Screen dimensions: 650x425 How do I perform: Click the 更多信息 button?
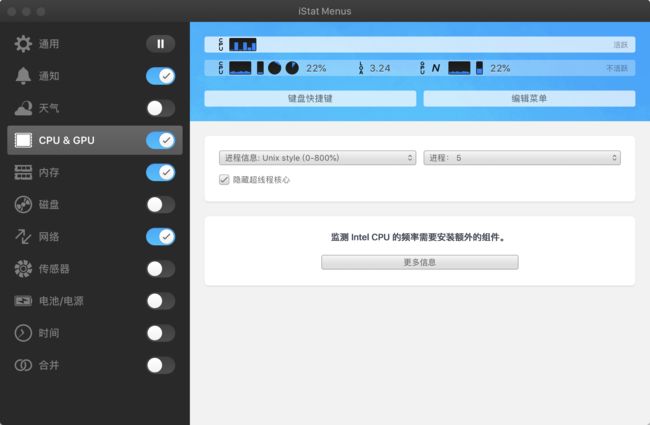420,262
